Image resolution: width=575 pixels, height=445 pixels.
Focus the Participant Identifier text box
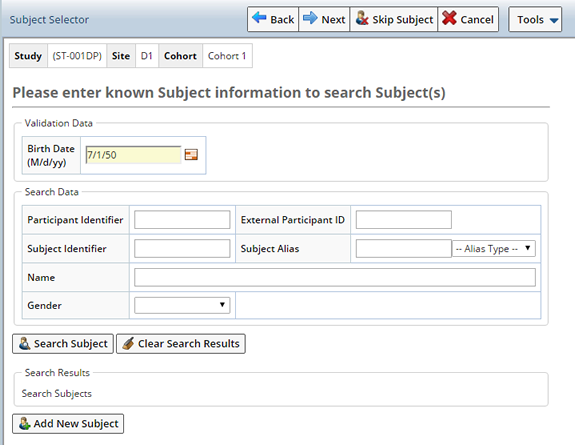click(182, 220)
